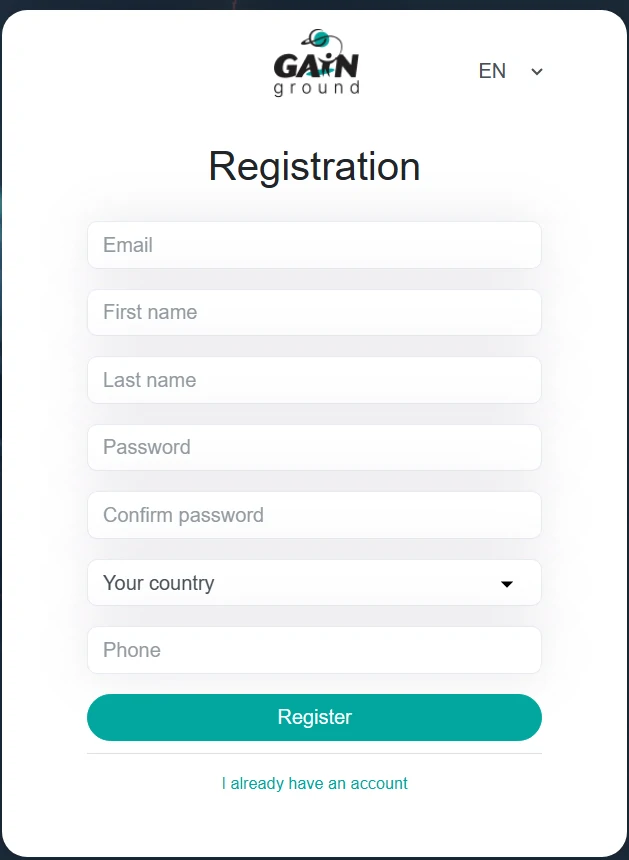Focus the Confirm password field

[x=314, y=515]
